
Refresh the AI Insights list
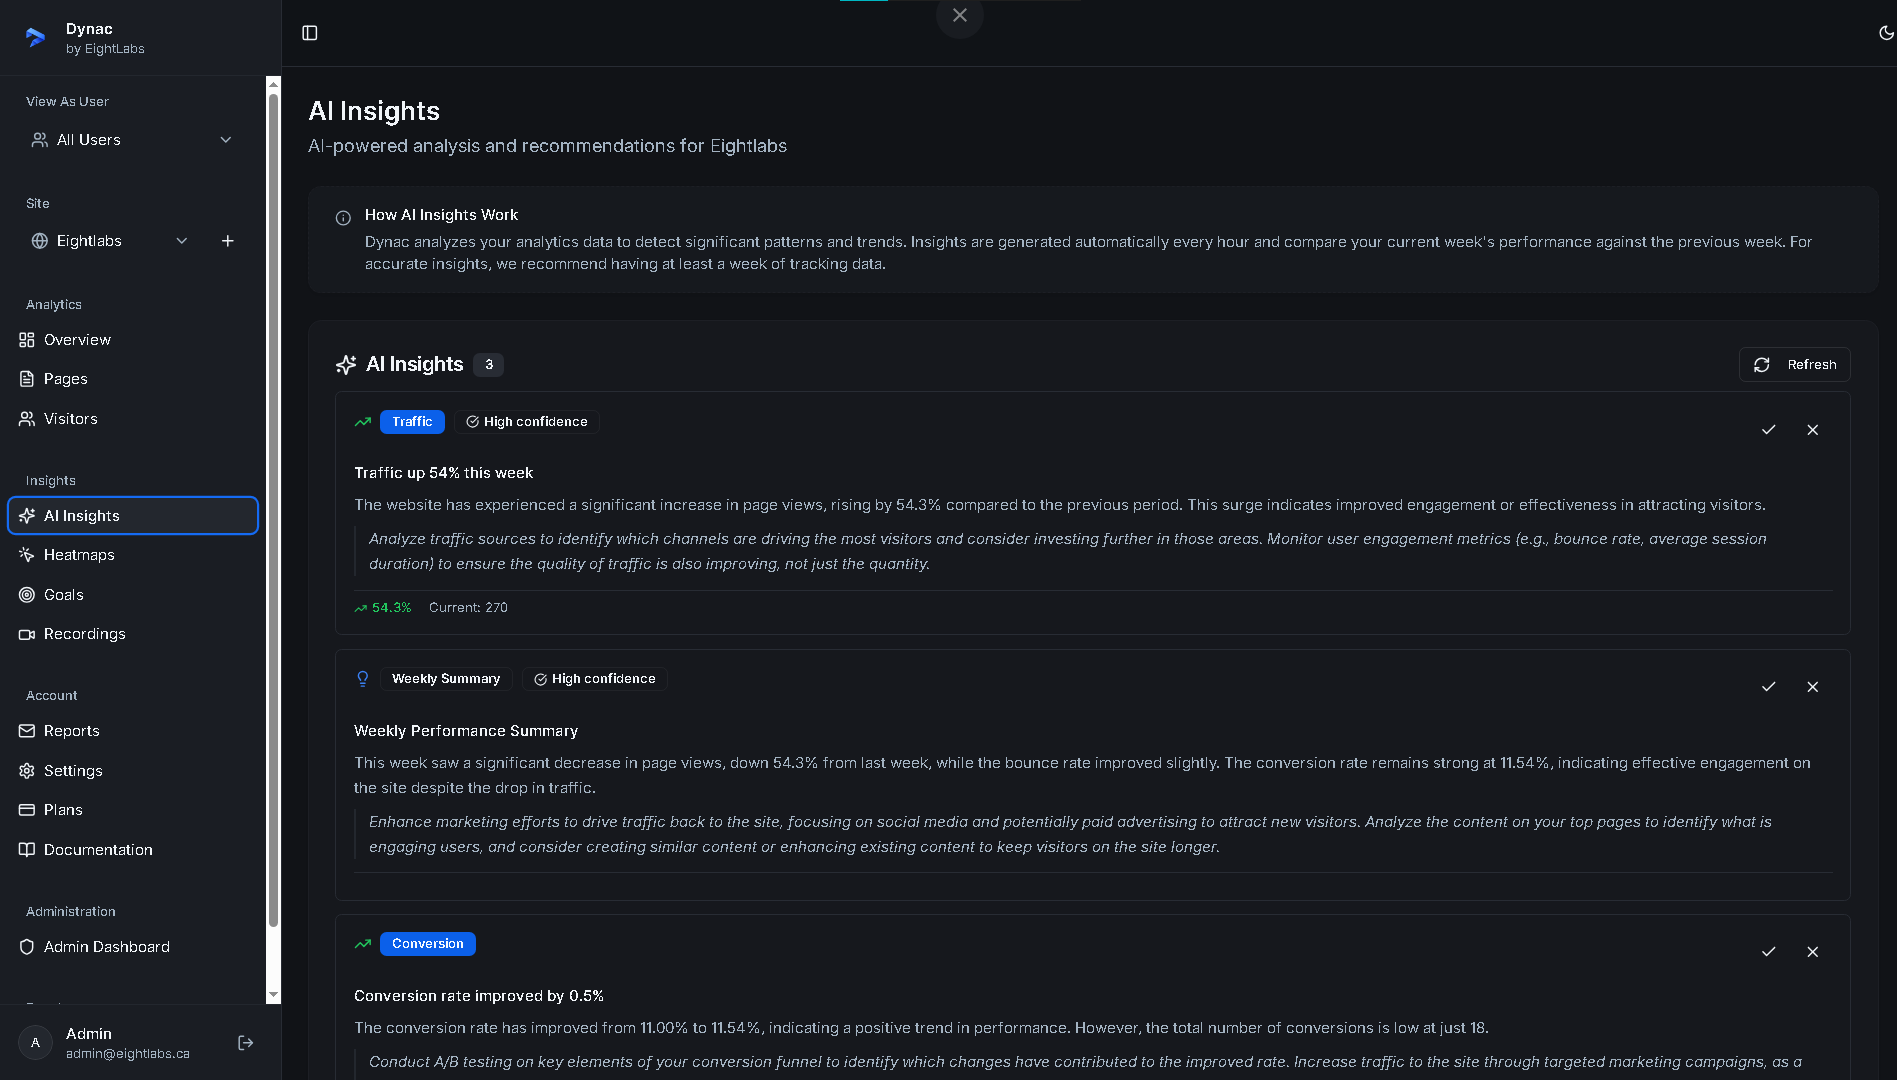coord(1794,365)
